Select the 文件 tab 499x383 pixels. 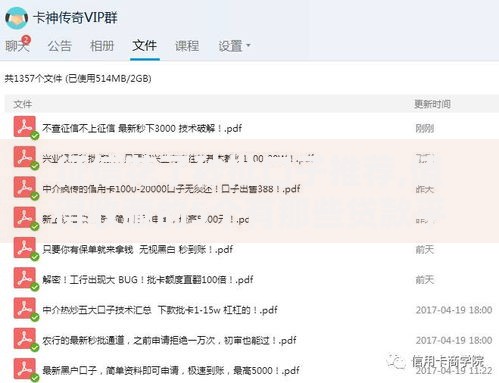pyautogui.click(x=144, y=45)
